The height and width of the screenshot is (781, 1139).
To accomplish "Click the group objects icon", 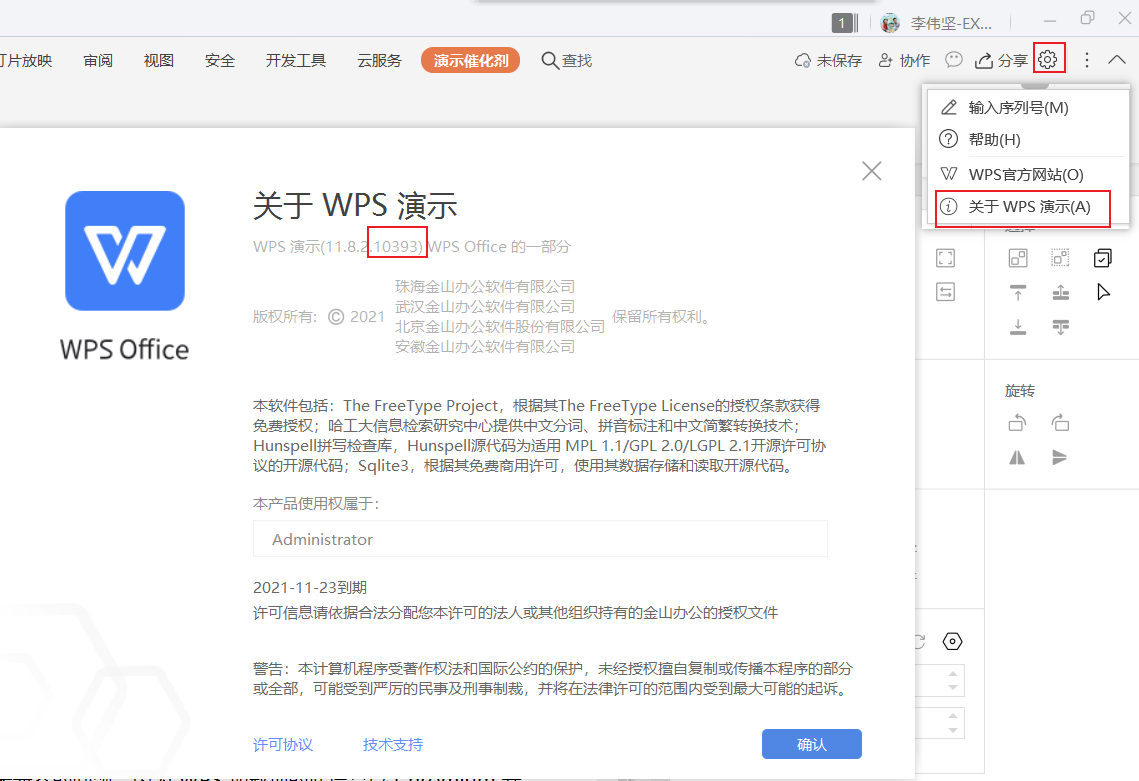I will pos(1018,258).
